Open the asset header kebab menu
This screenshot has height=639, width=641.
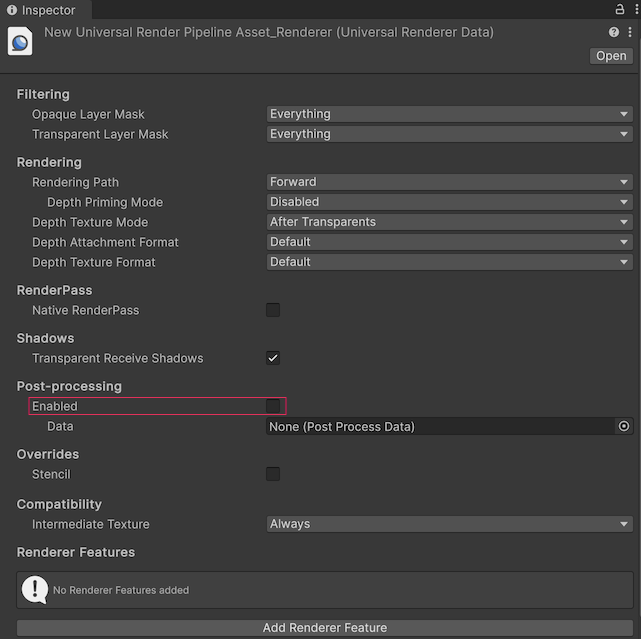(629, 33)
